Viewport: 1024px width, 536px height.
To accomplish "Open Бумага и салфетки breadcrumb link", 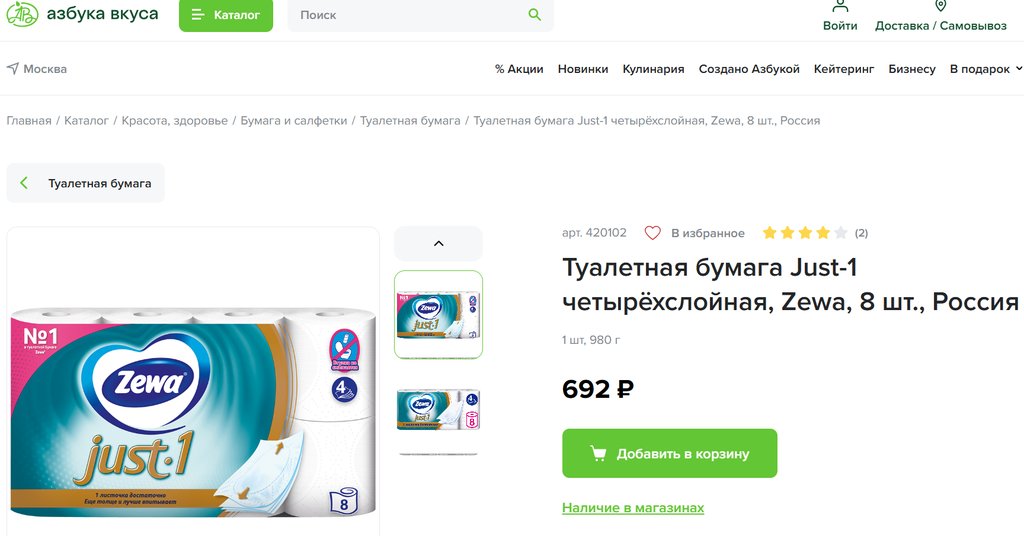I will [x=294, y=120].
